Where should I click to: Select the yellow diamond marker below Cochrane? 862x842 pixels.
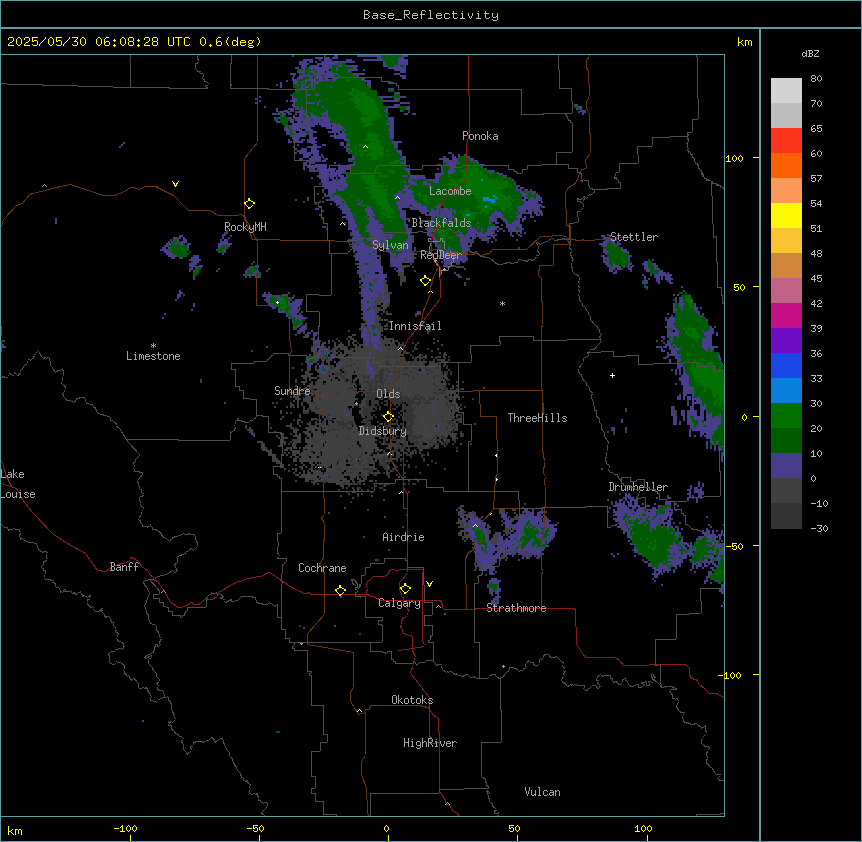pyautogui.click(x=340, y=590)
